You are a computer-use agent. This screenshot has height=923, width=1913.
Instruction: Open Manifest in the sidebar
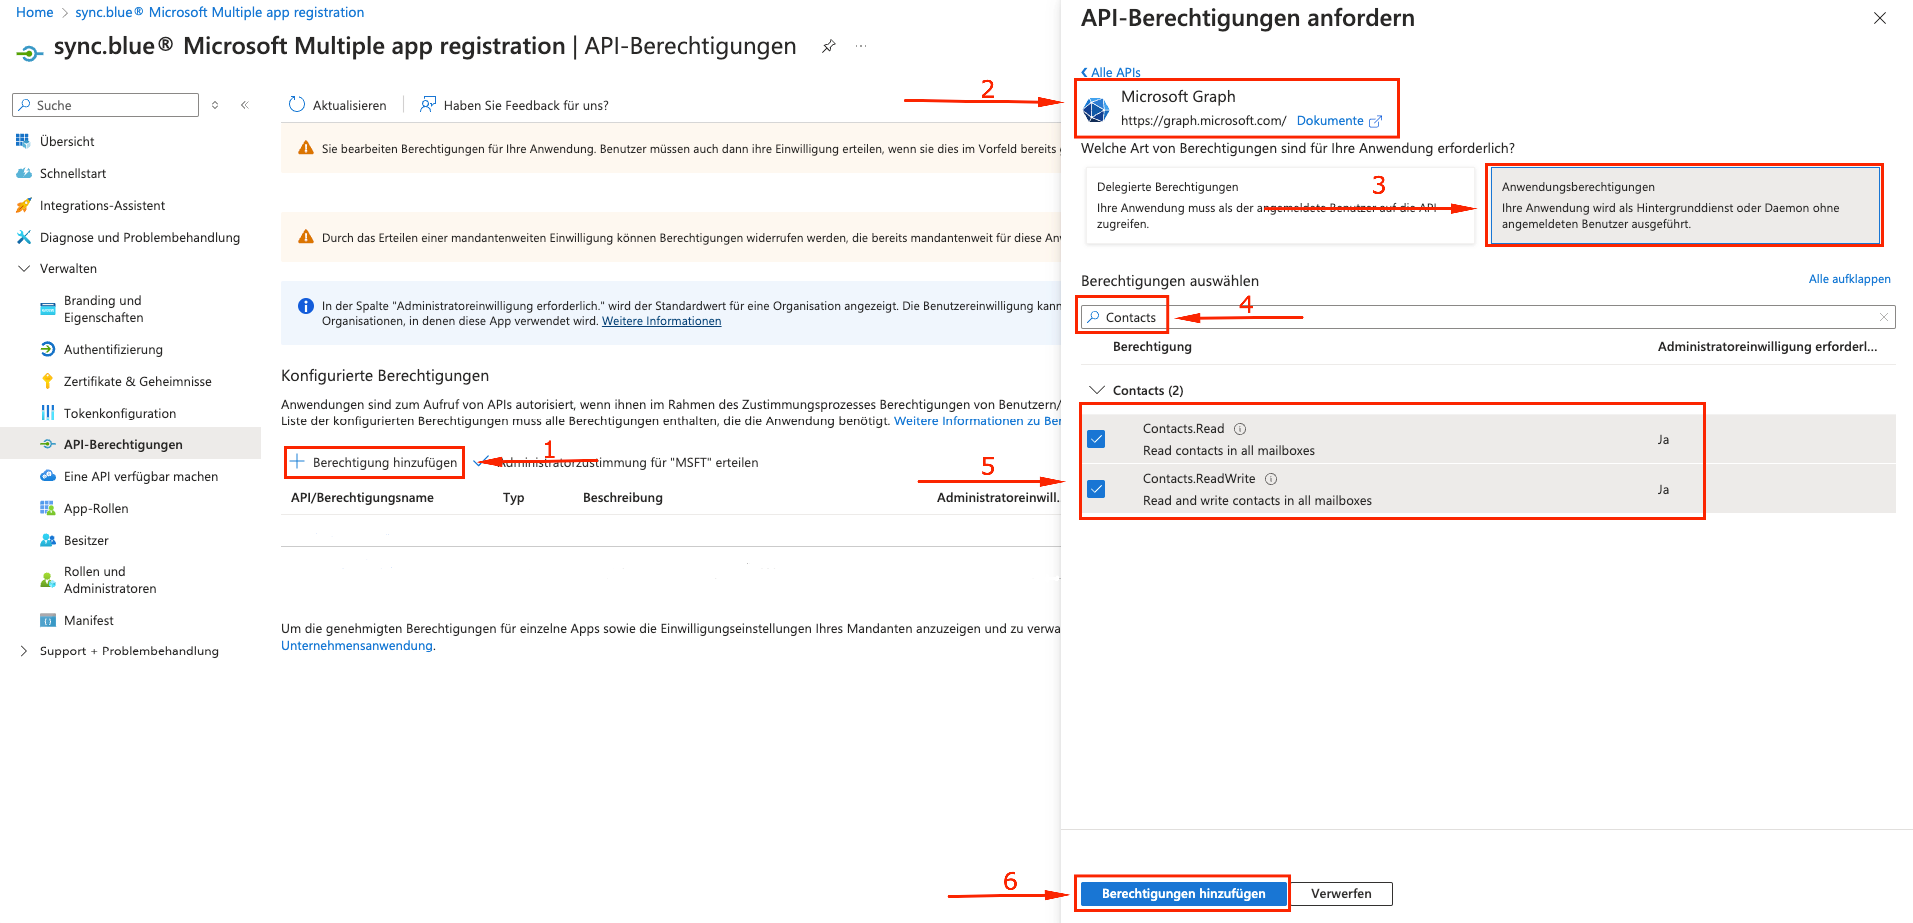[x=89, y=620]
